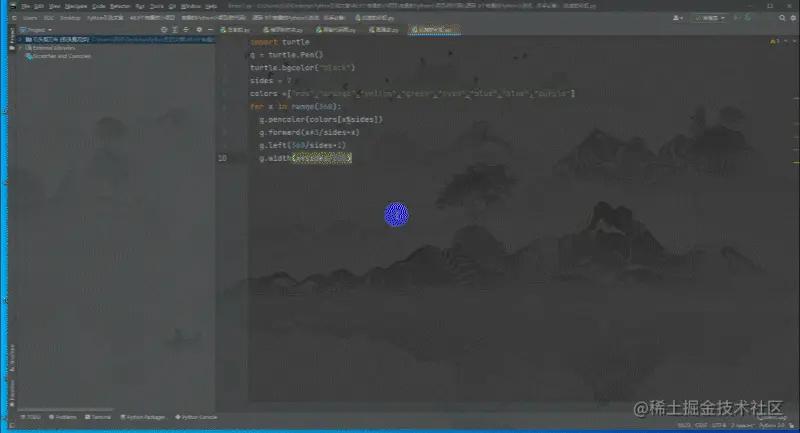The image size is (800, 433).
Task: Click the PyCharm application icon in title bar
Action: [x=13, y=6]
